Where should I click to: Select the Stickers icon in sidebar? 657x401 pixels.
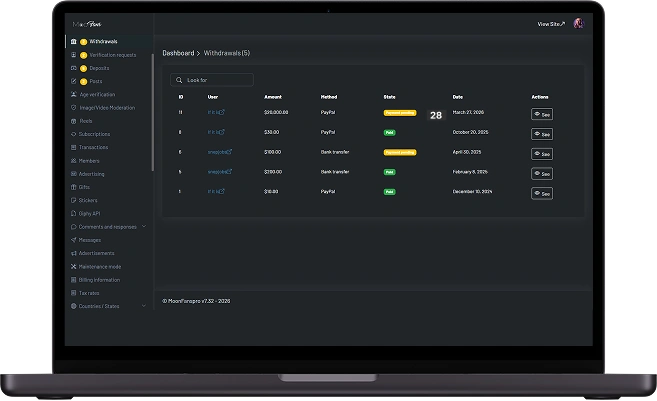tap(74, 200)
